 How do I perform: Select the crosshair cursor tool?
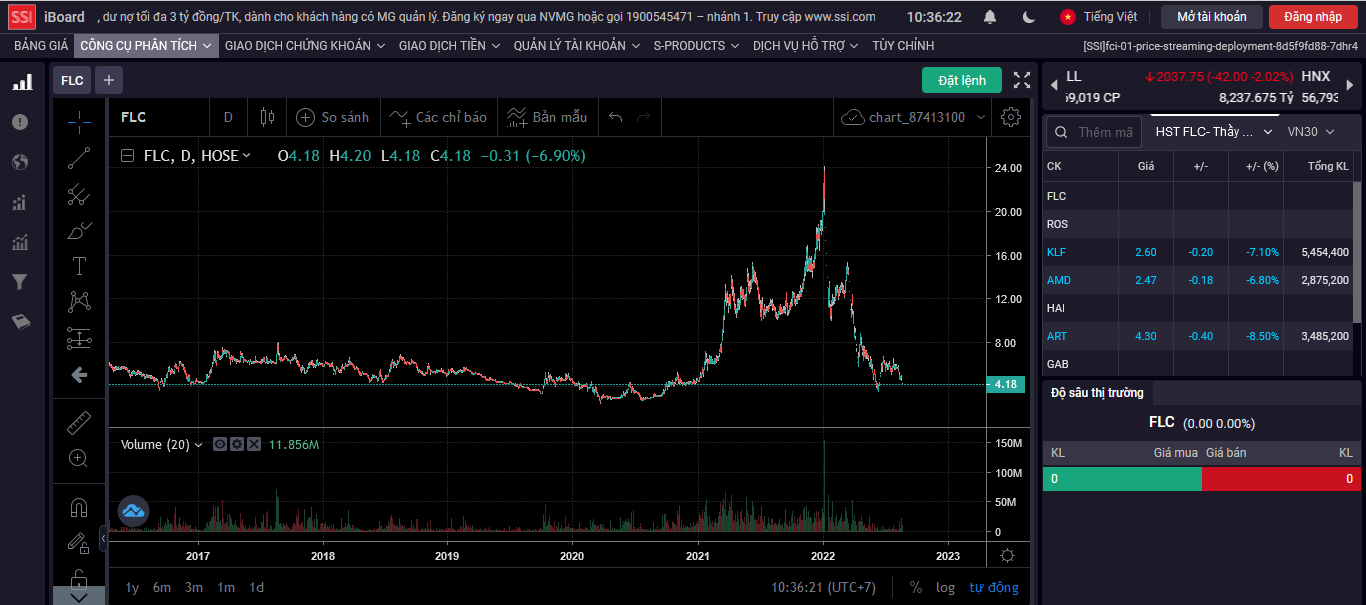(79, 121)
